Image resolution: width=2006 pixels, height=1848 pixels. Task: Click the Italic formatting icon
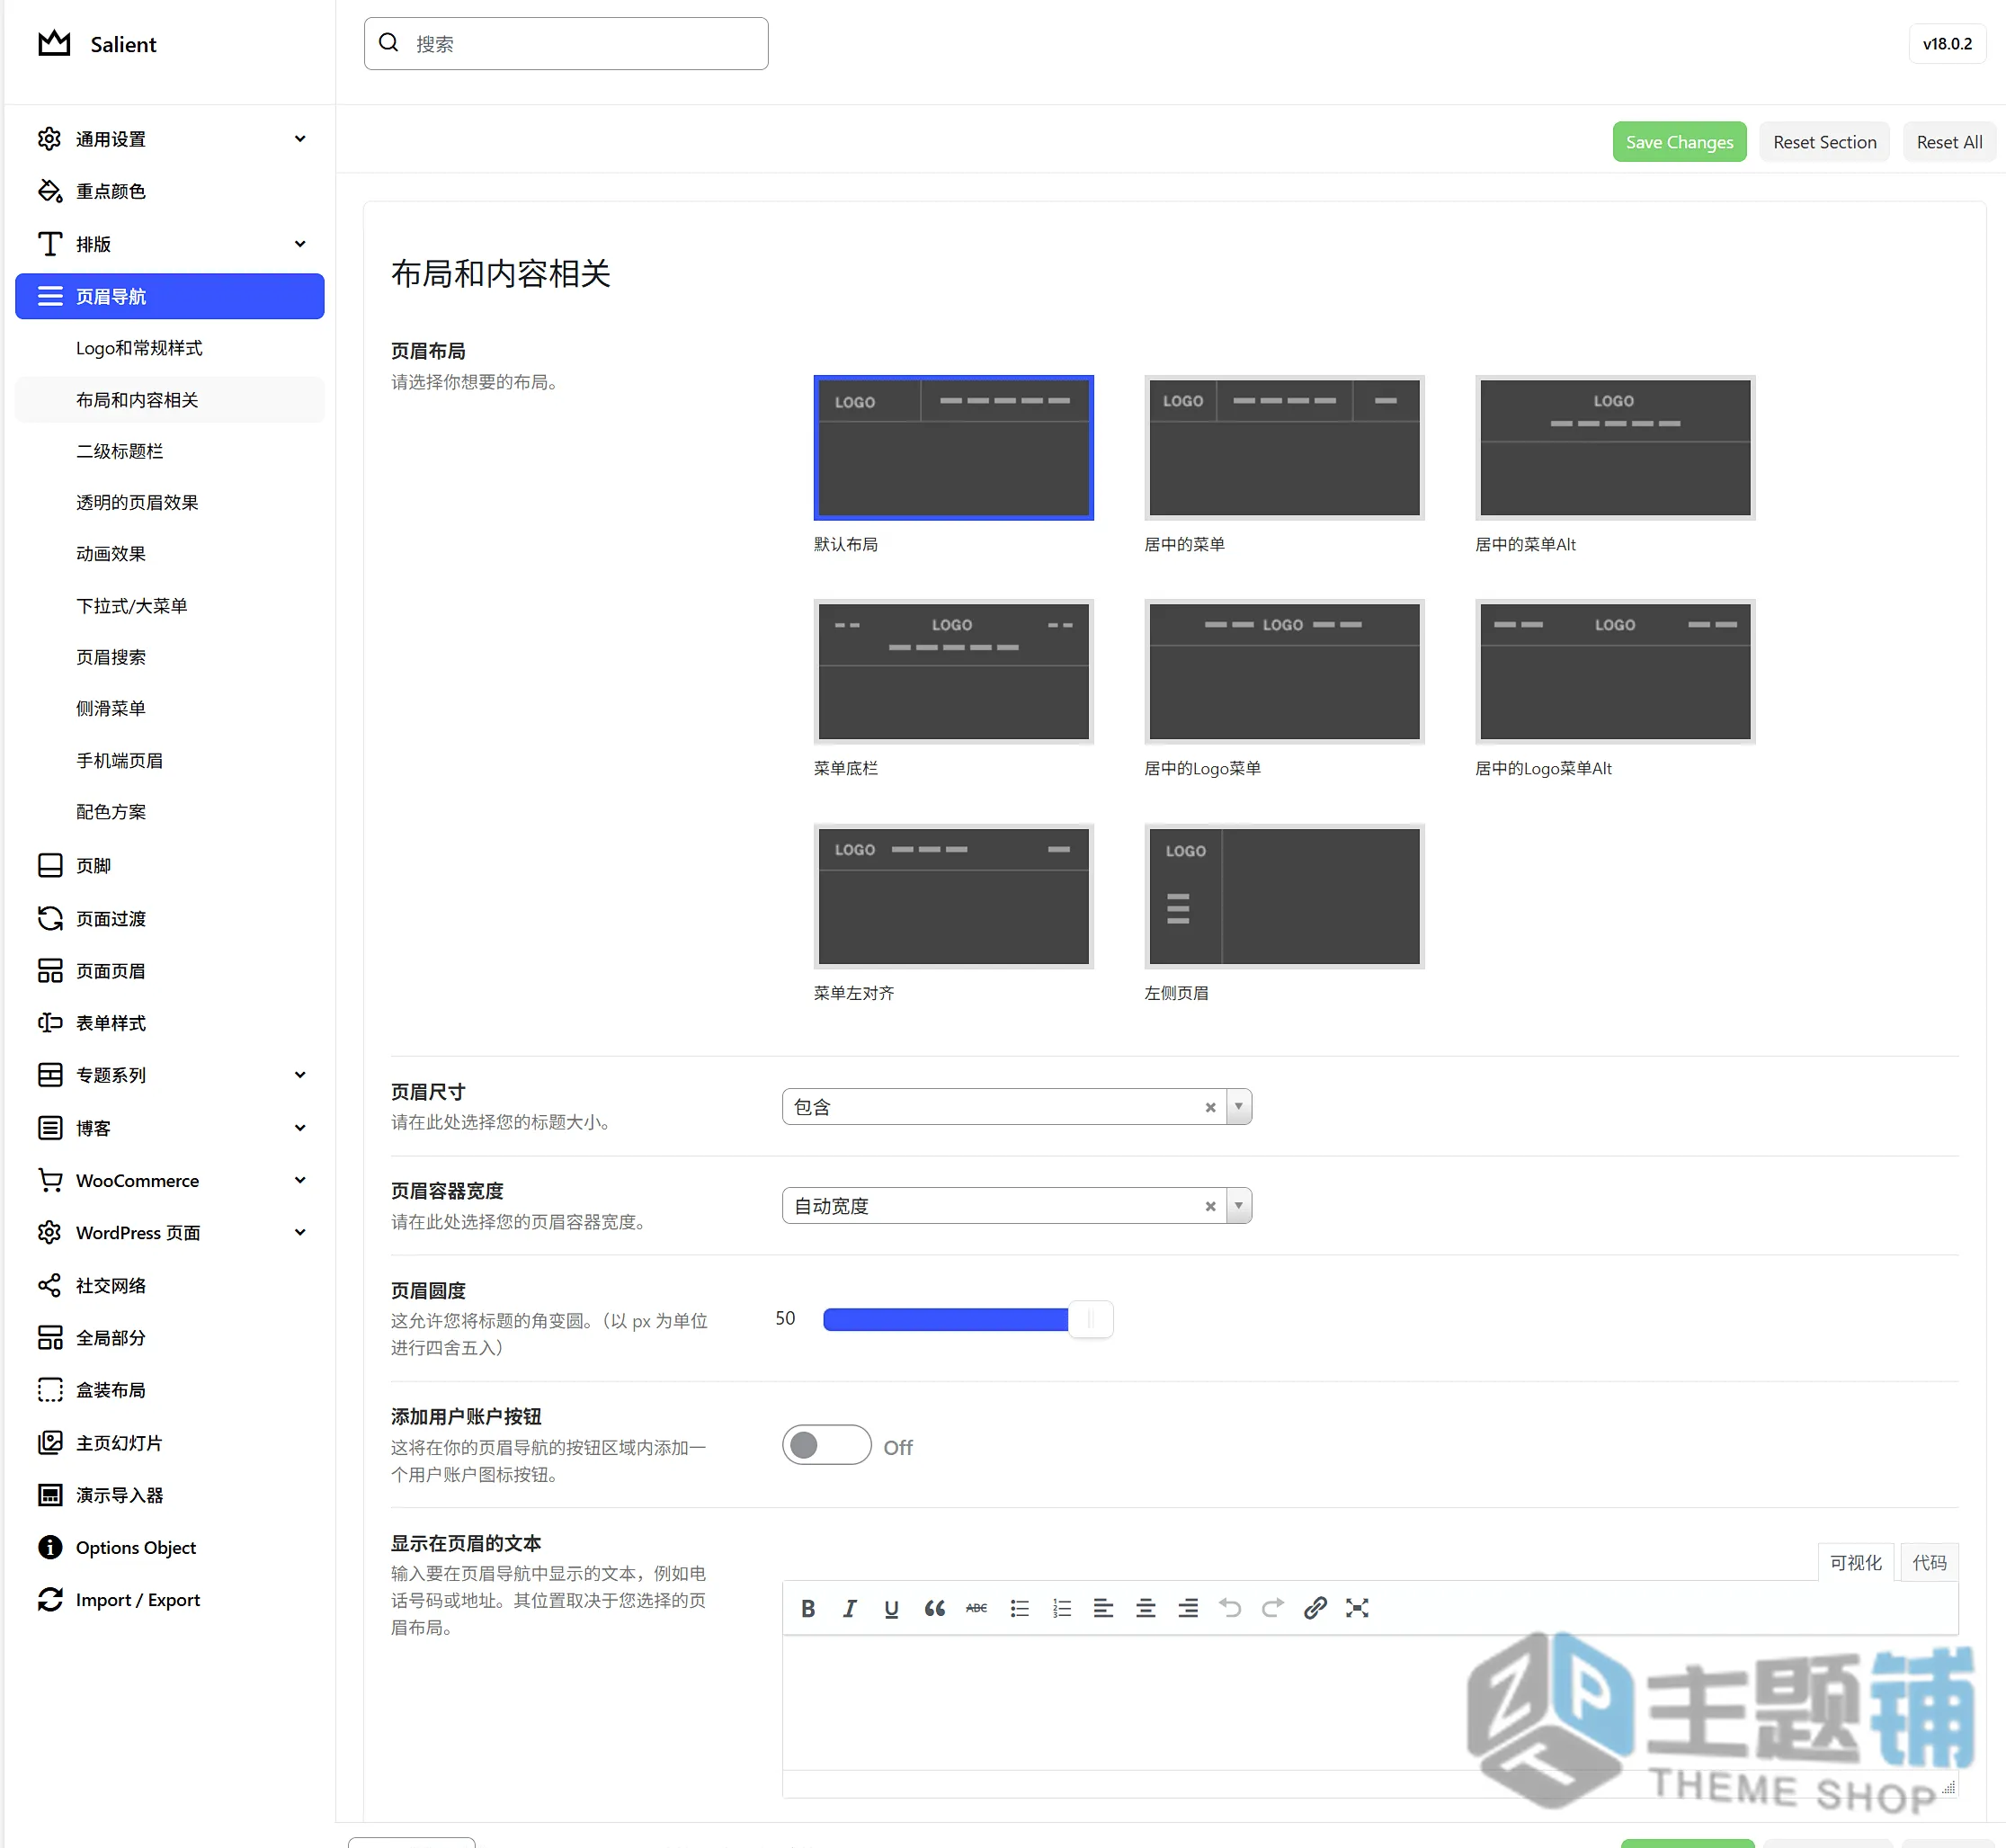tap(850, 1608)
